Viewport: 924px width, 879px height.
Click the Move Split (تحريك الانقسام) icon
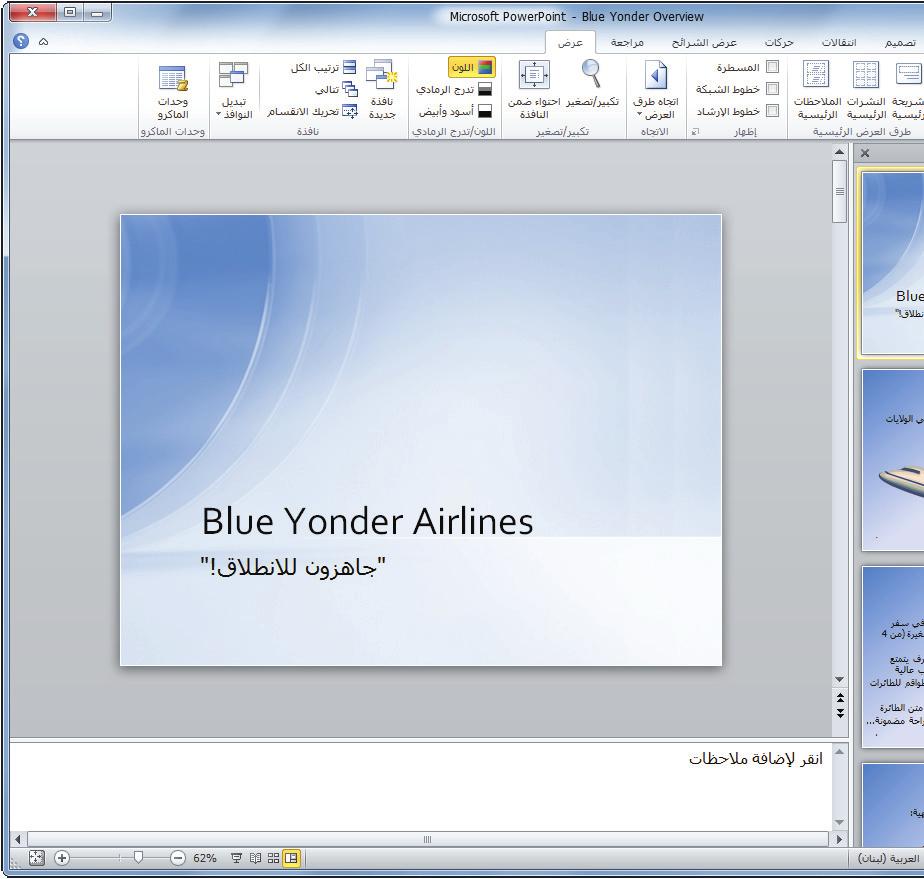350,111
